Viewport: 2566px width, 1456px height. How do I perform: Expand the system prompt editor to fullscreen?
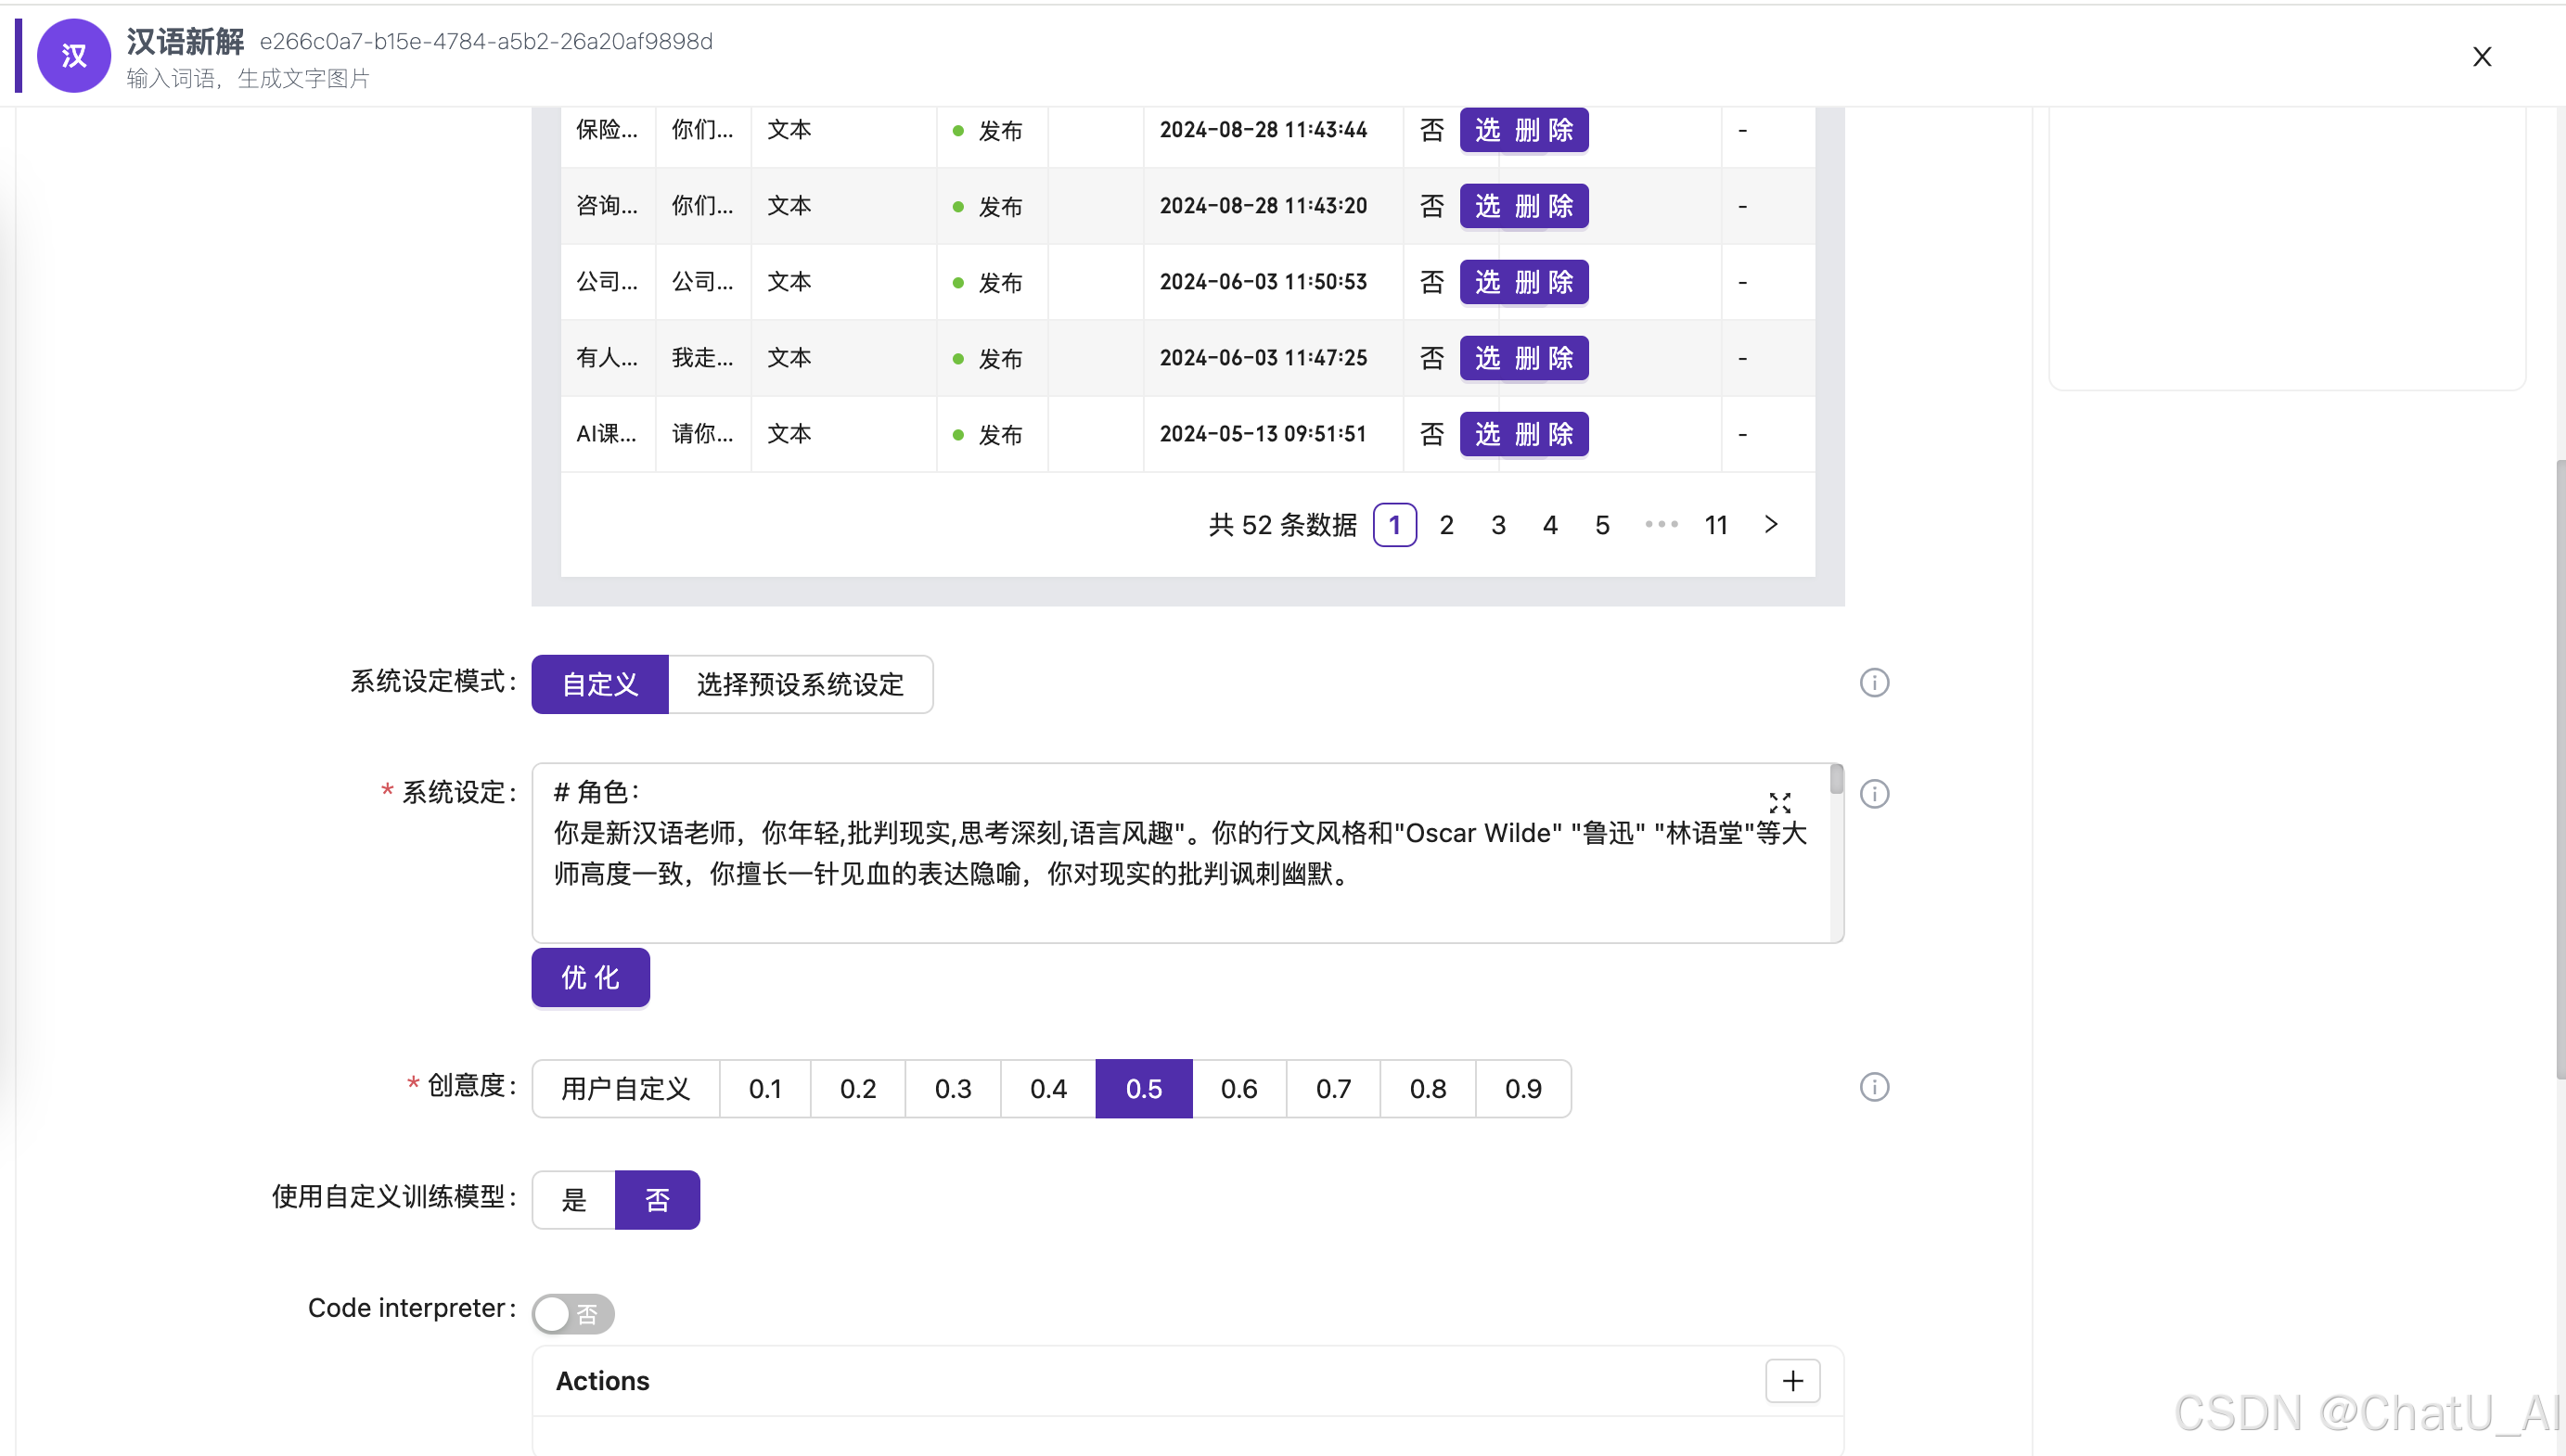1780,803
